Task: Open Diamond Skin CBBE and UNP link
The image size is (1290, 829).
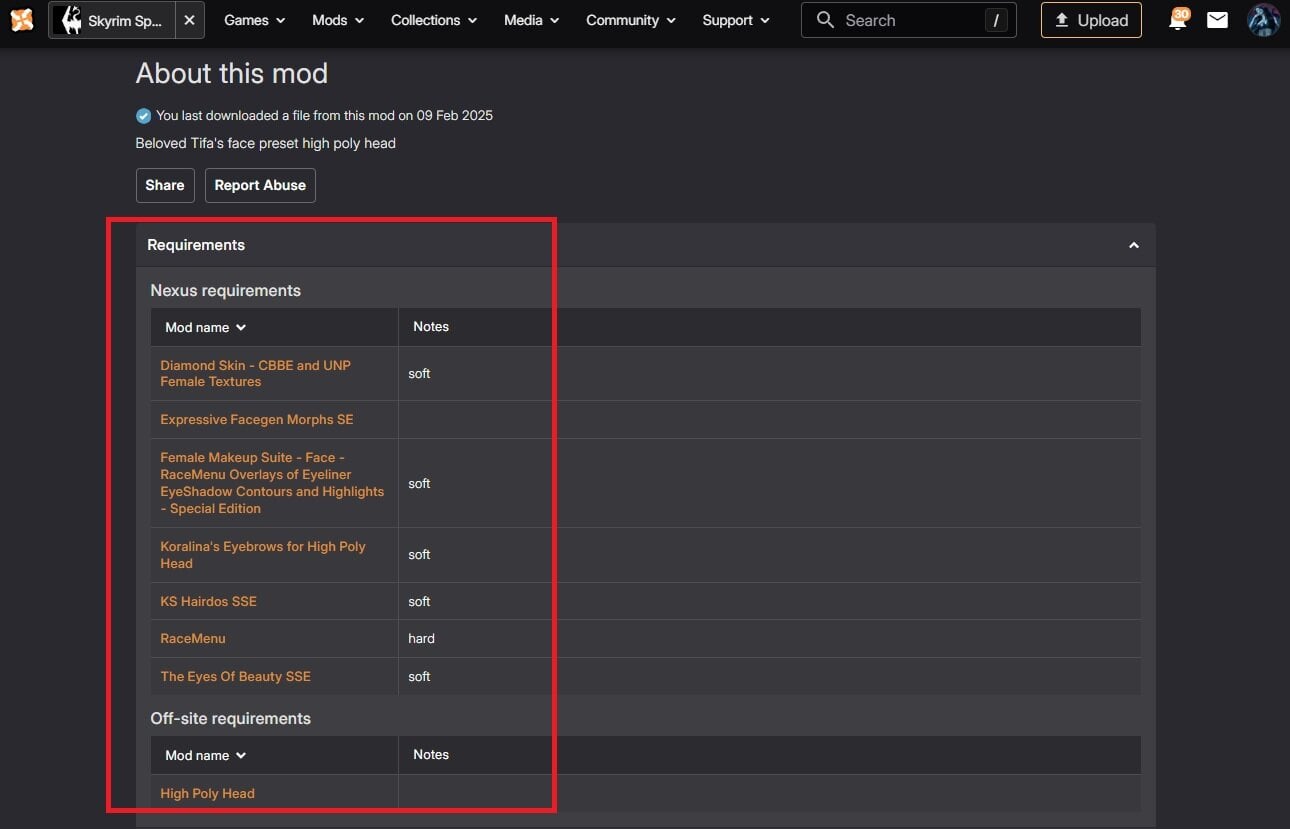Action: click(x=256, y=373)
